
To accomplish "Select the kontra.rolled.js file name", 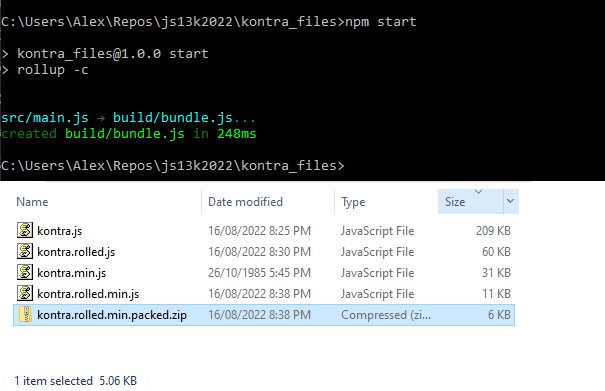I will point(76,252).
